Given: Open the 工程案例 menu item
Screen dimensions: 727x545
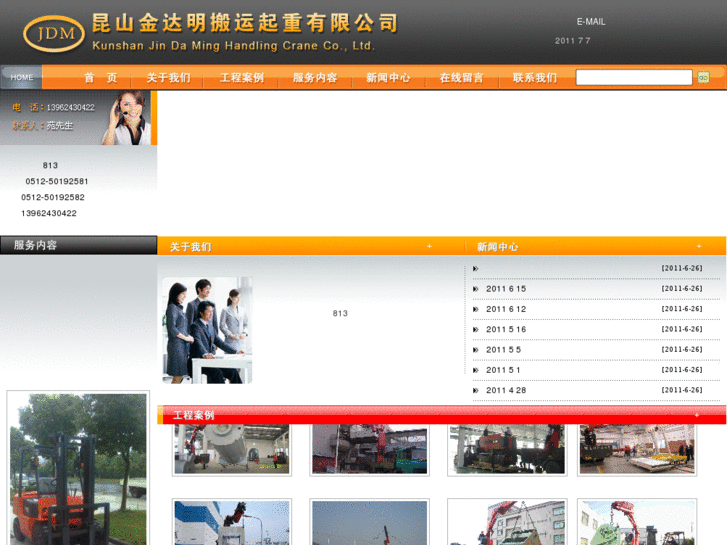Looking at the screenshot, I should click(242, 77).
